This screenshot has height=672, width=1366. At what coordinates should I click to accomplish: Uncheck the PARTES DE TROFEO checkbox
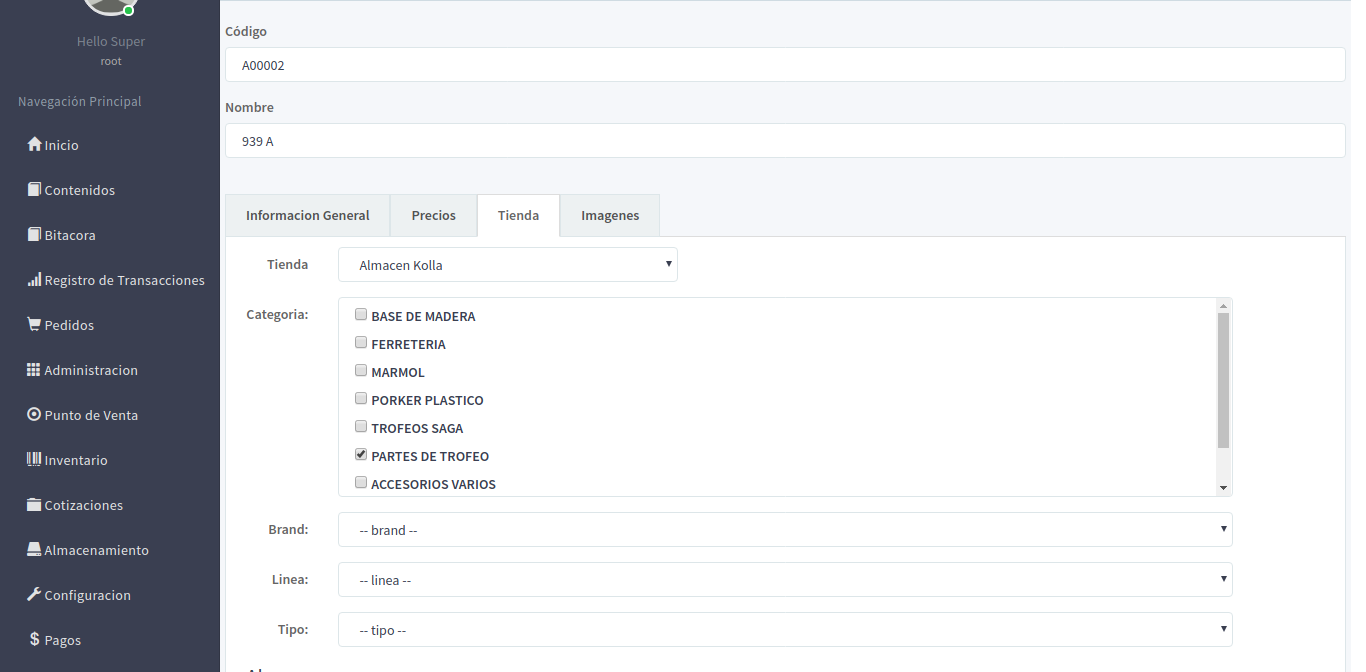tap(361, 455)
